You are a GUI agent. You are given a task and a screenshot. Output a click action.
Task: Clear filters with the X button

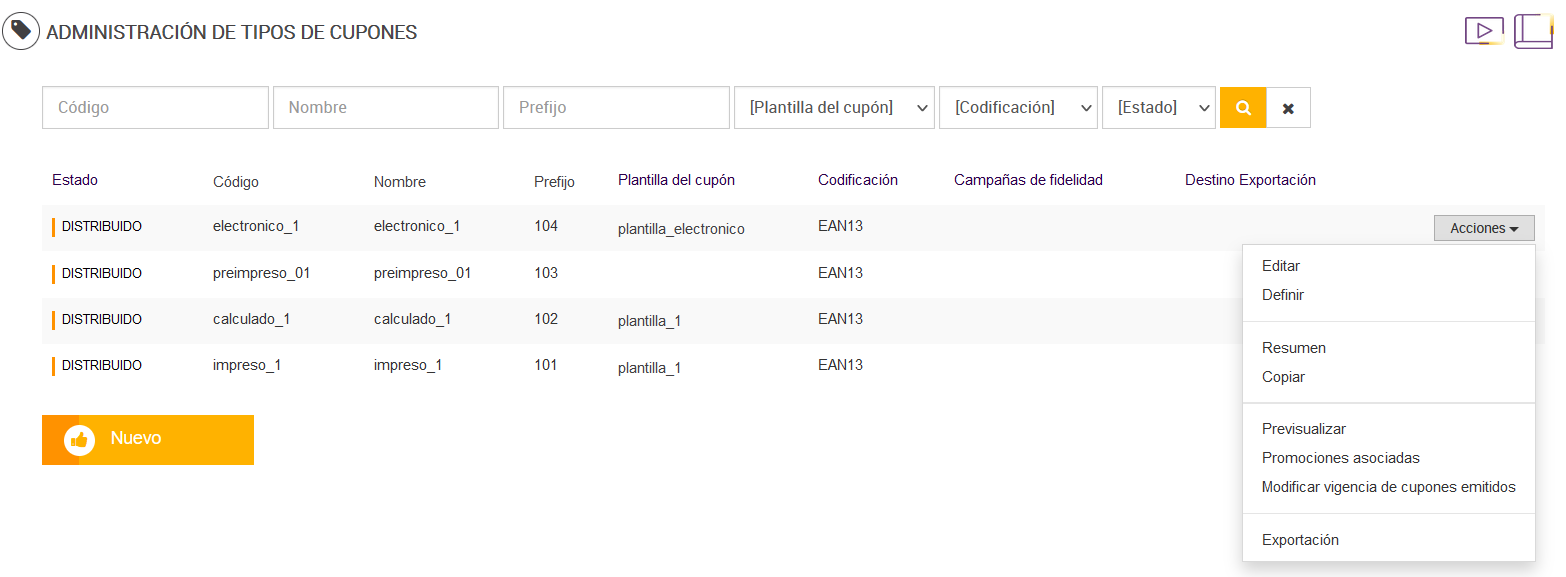[1288, 108]
